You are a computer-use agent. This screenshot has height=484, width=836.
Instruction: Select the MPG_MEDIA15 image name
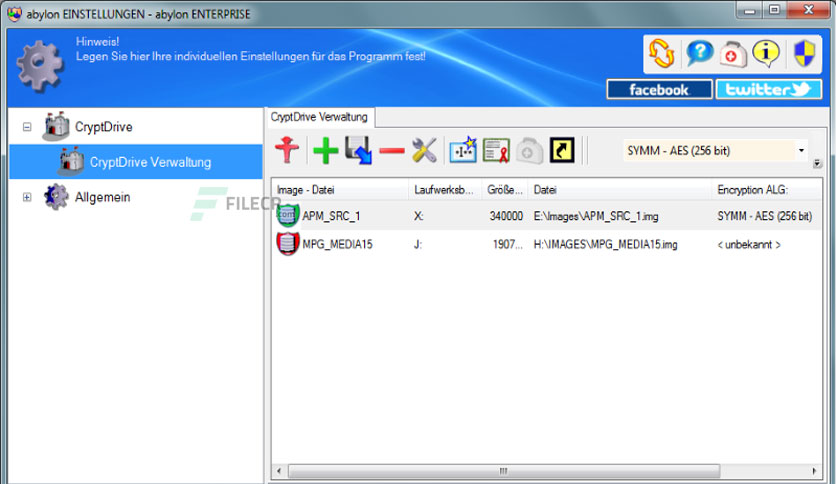tap(337, 244)
